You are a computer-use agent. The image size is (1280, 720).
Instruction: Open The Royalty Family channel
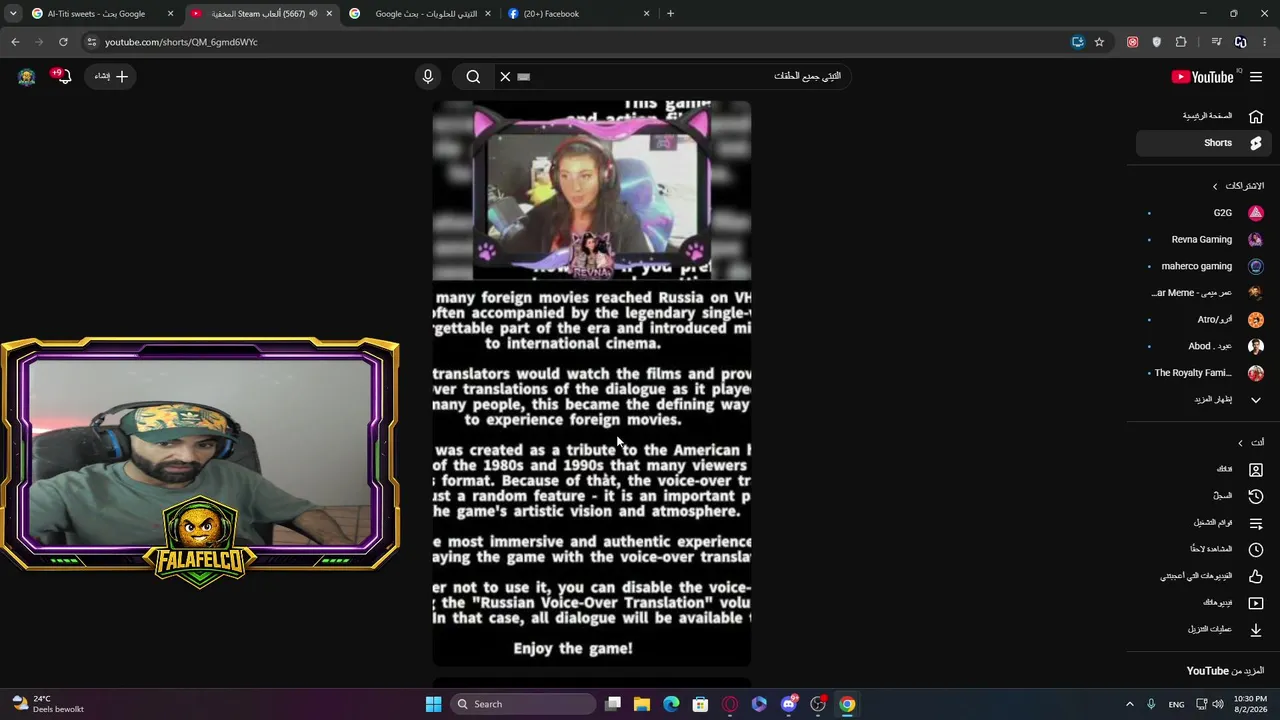(x=1206, y=373)
